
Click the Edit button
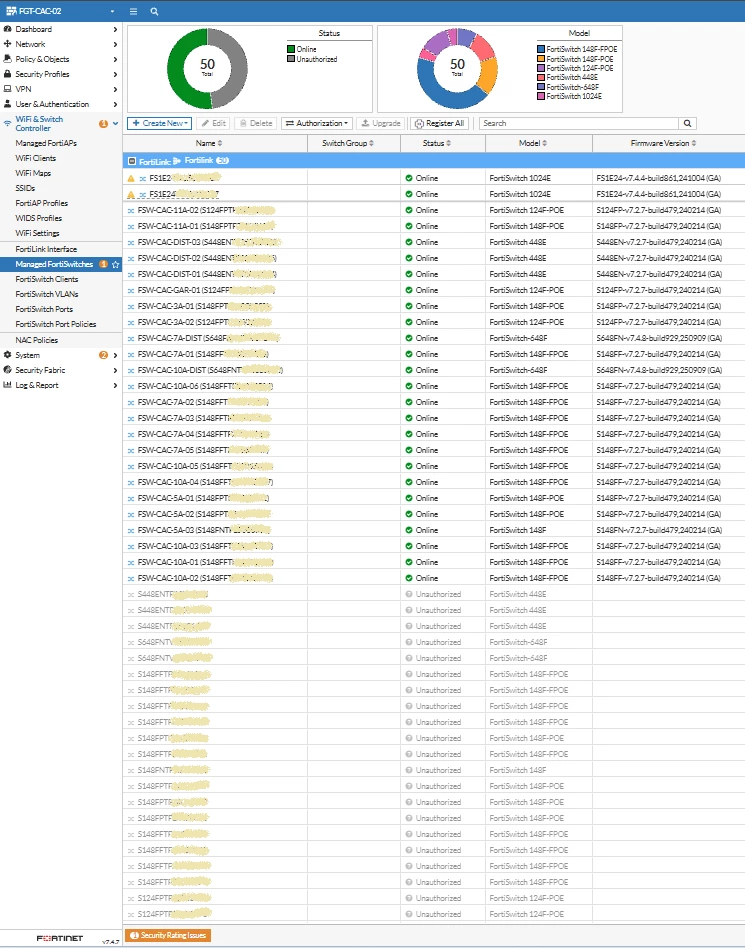[214, 123]
